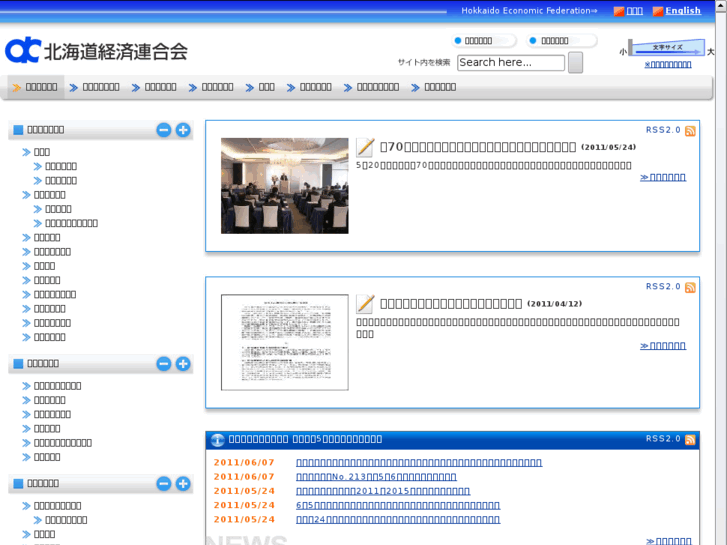Screen dimensions: 727x545
Task: Follow the read-more link in the 2011/04/12 article
Action: 663,346
